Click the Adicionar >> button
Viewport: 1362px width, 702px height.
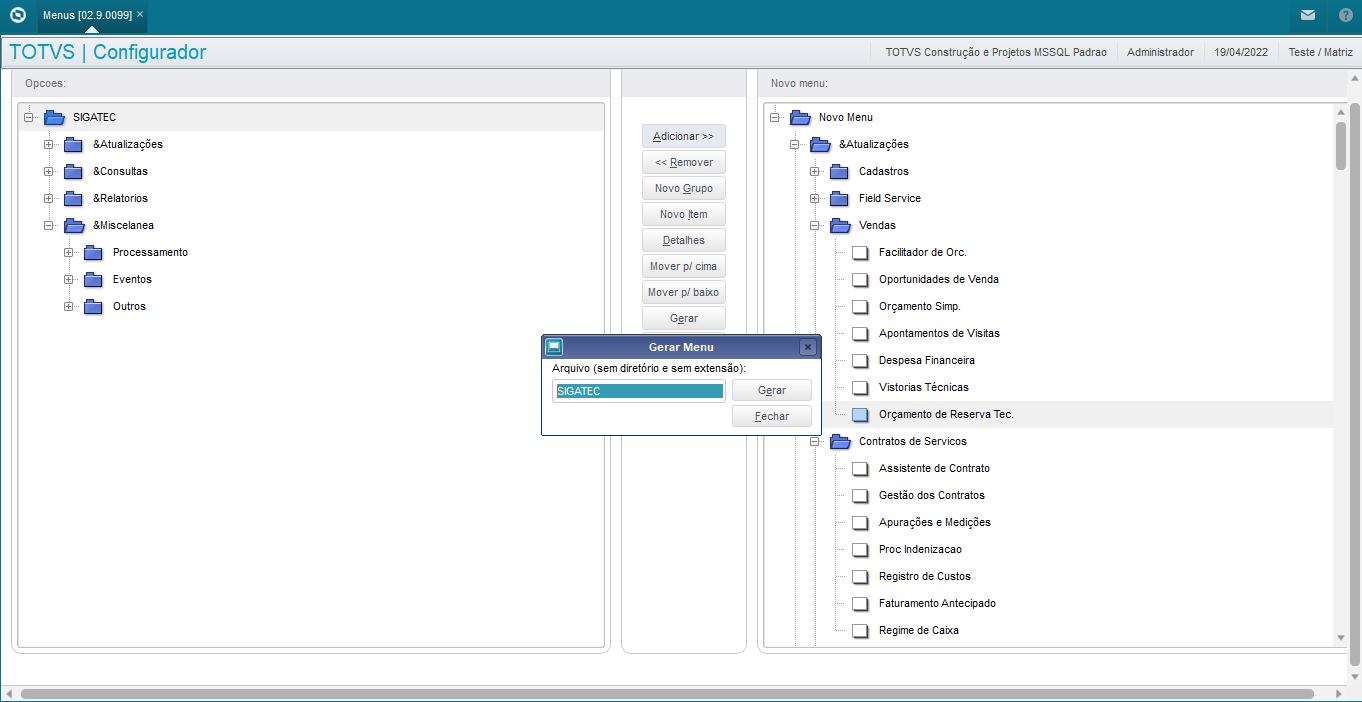click(684, 136)
